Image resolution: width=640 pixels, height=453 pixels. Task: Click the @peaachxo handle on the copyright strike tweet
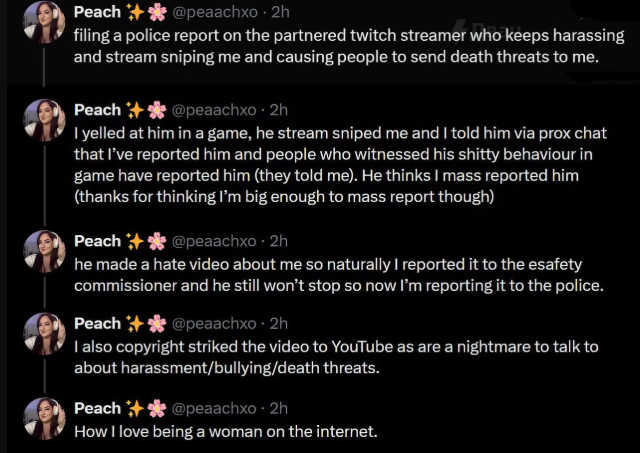216,323
